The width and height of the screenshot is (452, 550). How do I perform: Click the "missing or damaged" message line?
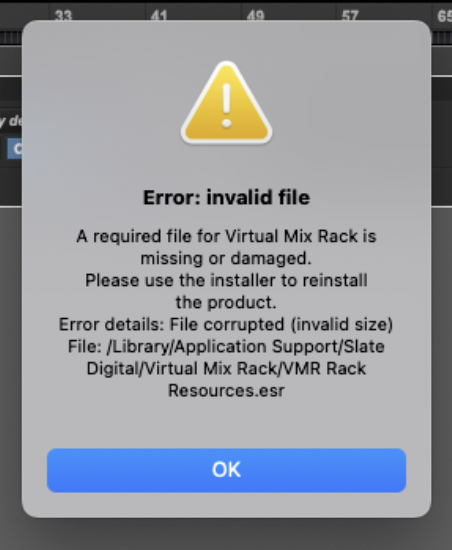click(x=226, y=259)
